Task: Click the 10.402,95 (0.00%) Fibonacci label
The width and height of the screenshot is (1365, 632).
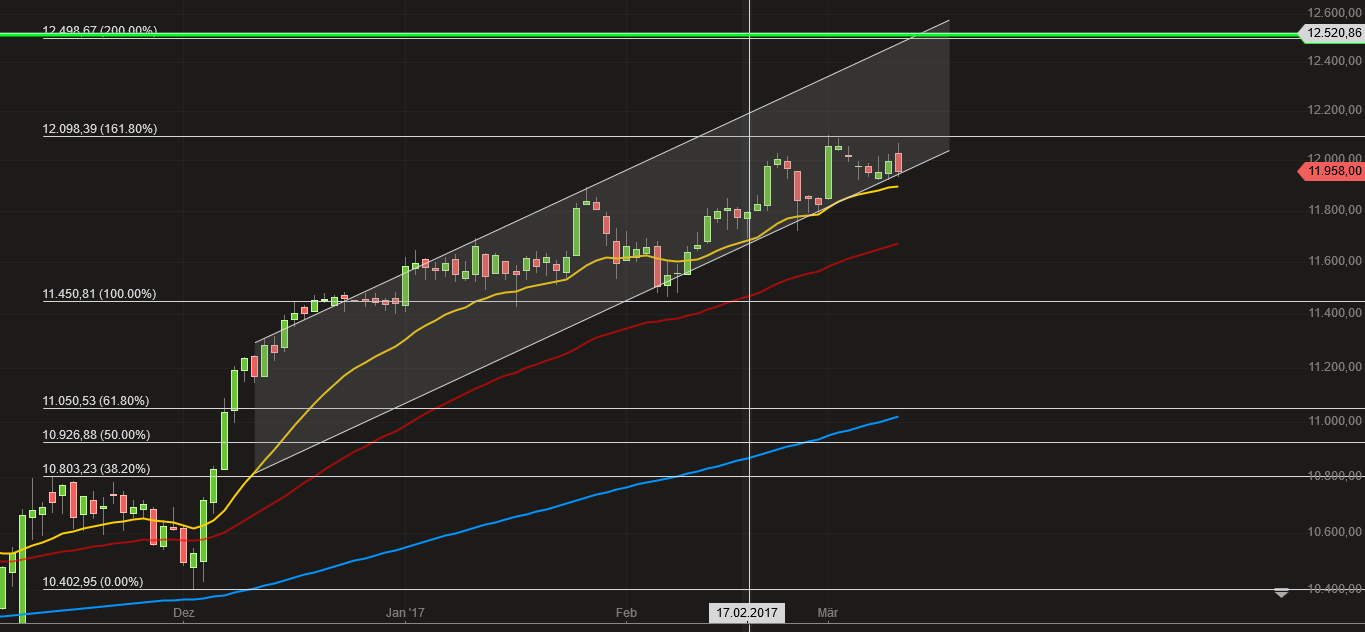Action: point(91,581)
